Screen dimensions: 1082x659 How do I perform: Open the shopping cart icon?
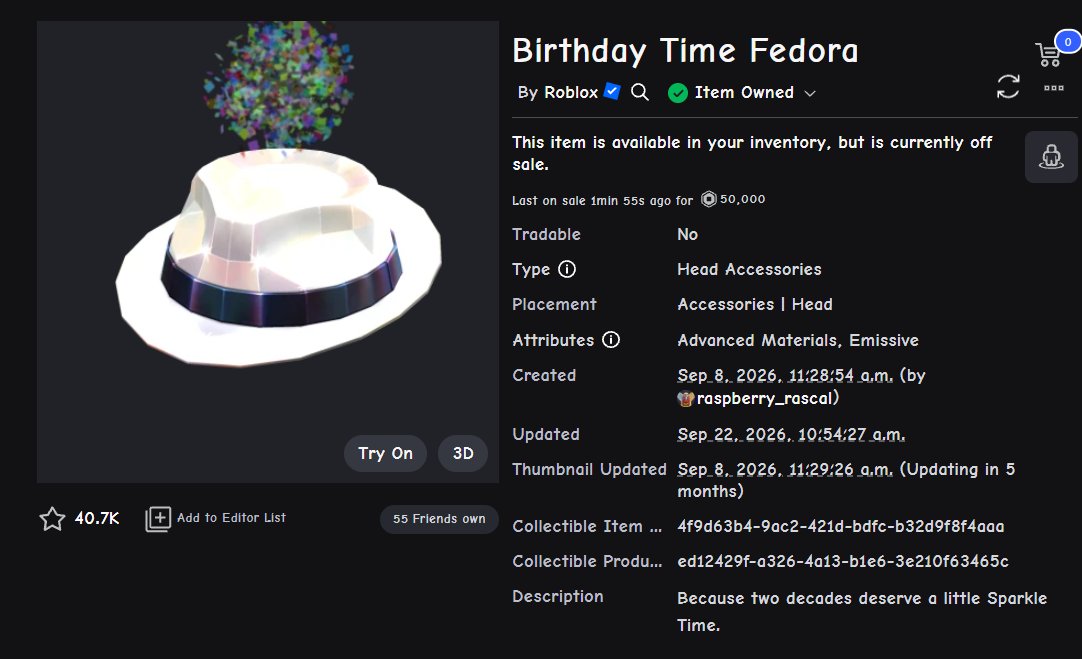[1048, 55]
